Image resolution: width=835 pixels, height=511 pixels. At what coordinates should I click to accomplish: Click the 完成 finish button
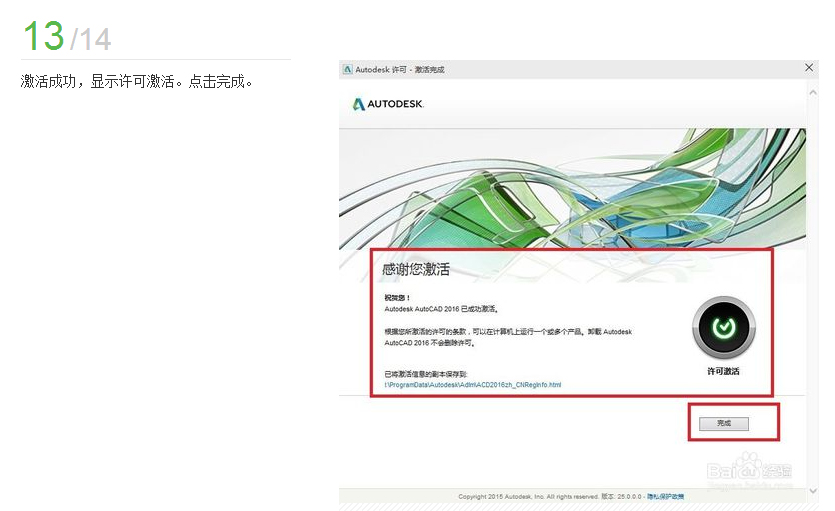724,423
